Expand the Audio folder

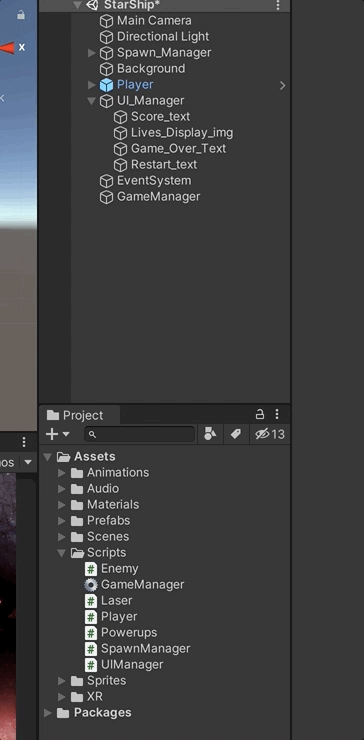62,489
